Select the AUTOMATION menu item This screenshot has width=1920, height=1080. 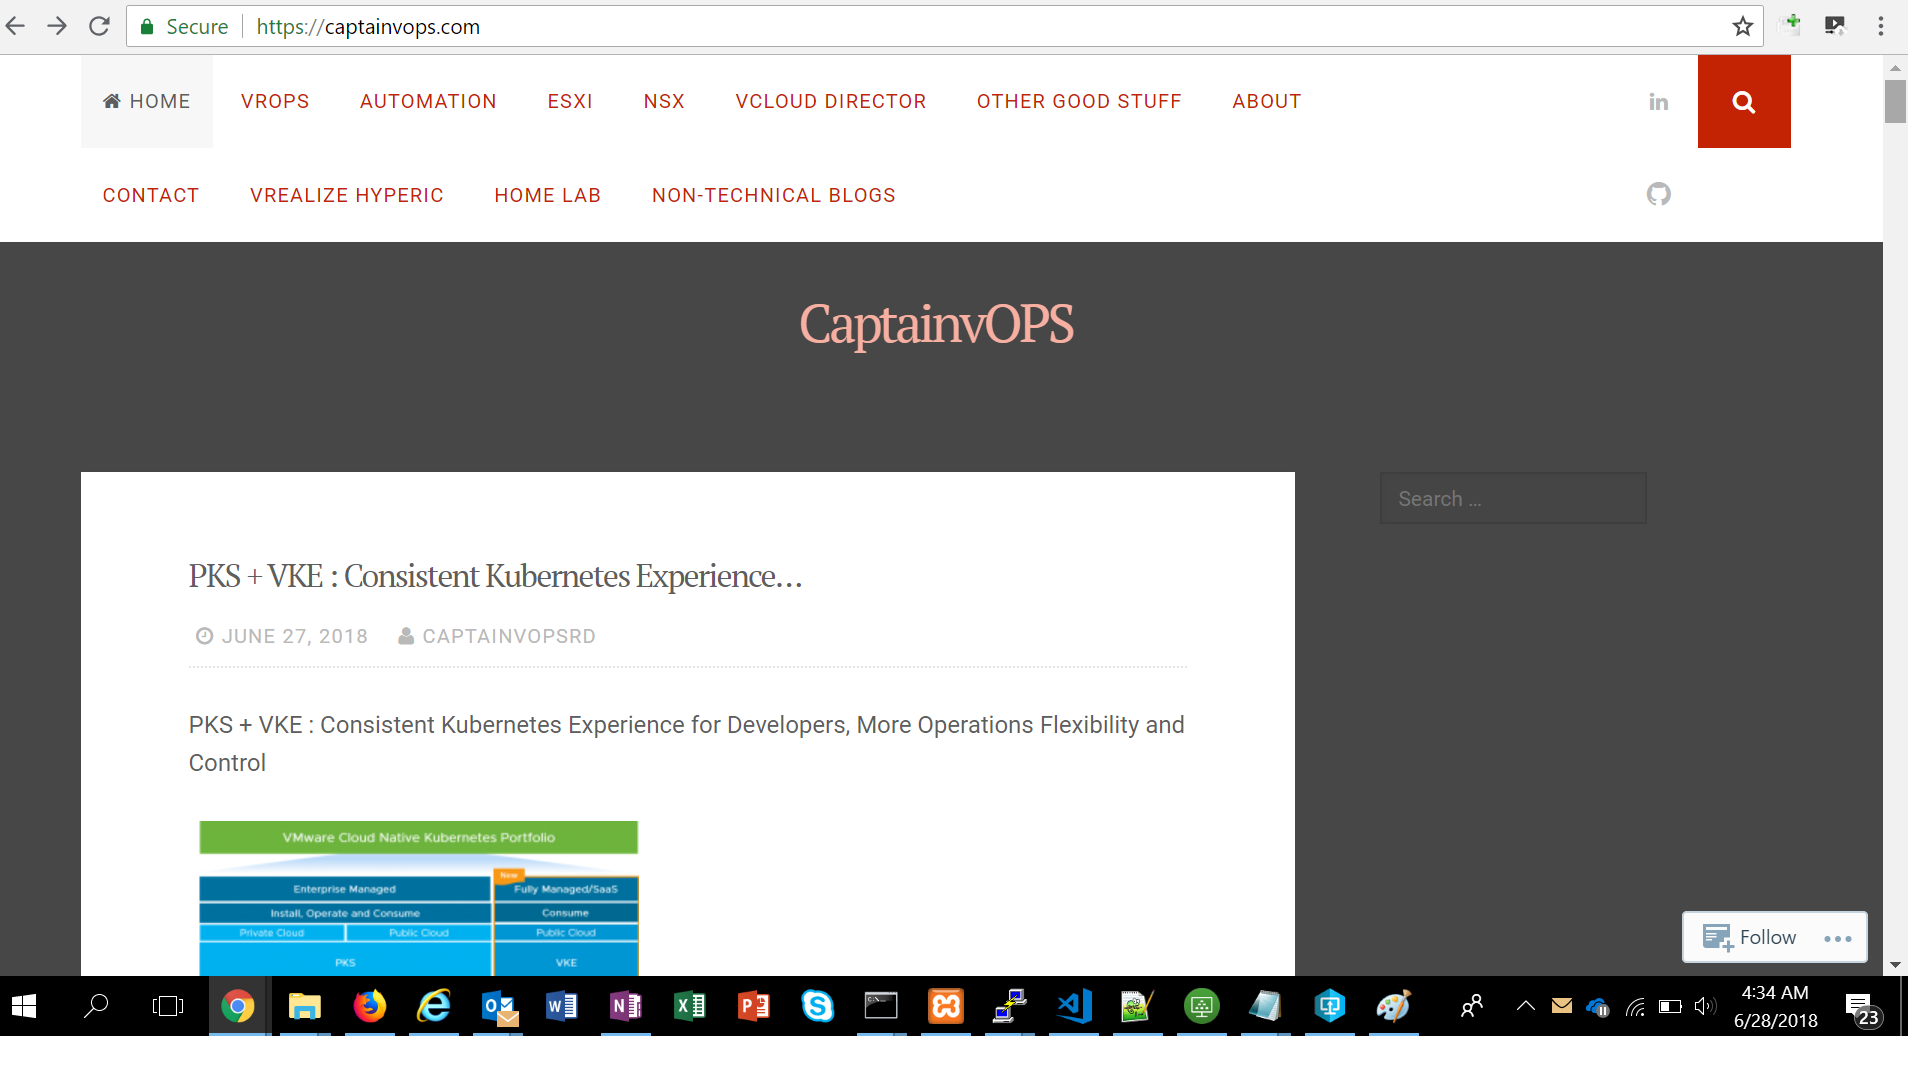pyautogui.click(x=428, y=102)
